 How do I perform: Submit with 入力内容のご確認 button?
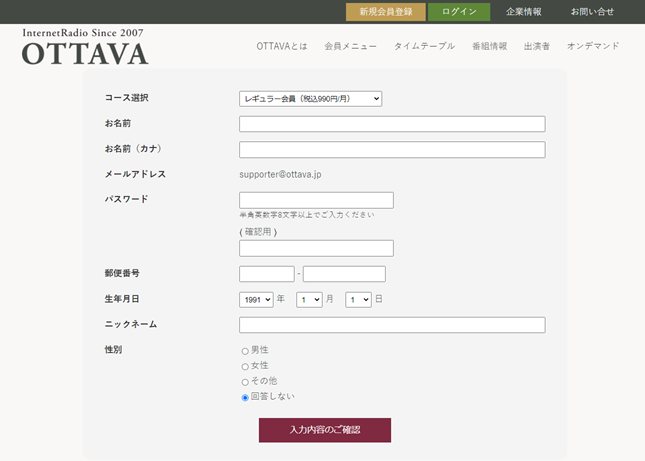324,430
